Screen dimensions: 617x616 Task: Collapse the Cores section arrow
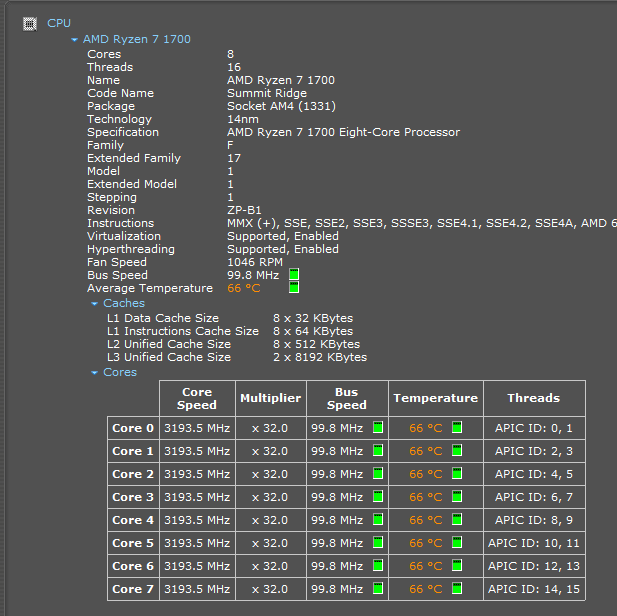(94, 373)
